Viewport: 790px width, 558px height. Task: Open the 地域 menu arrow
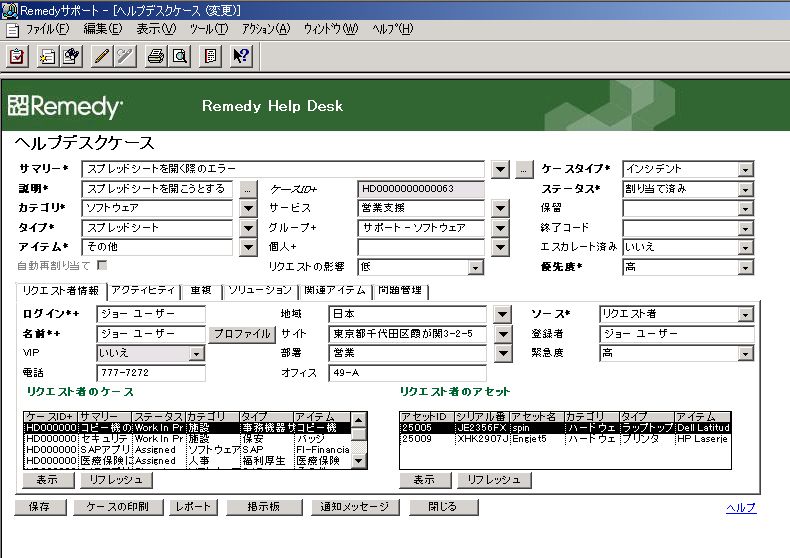[x=502, y=315]
